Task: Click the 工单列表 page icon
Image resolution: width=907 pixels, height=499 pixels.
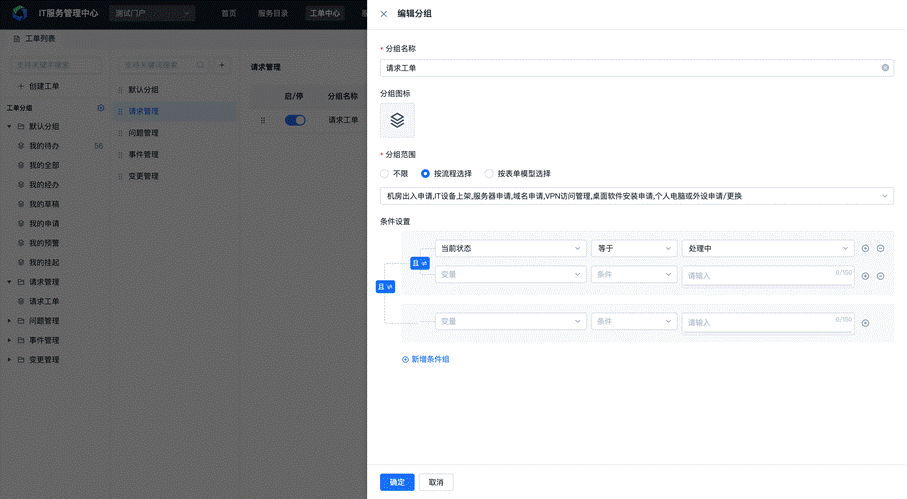Action: [17, 39]
